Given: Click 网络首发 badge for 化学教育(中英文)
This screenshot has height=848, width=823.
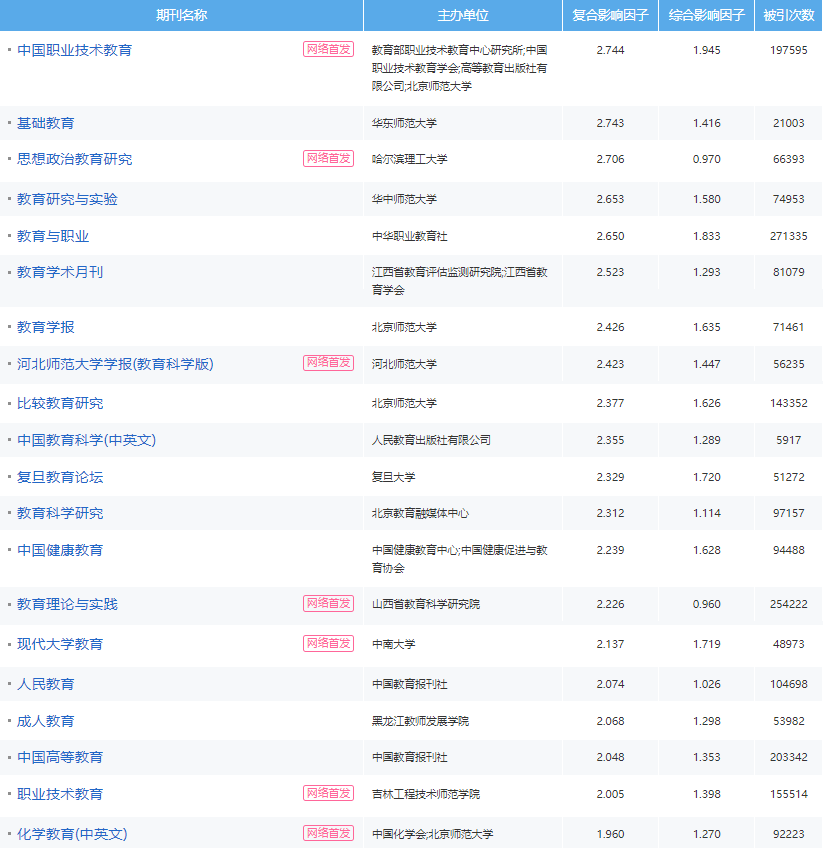Looking at the screenshot, I should (328, 833).
